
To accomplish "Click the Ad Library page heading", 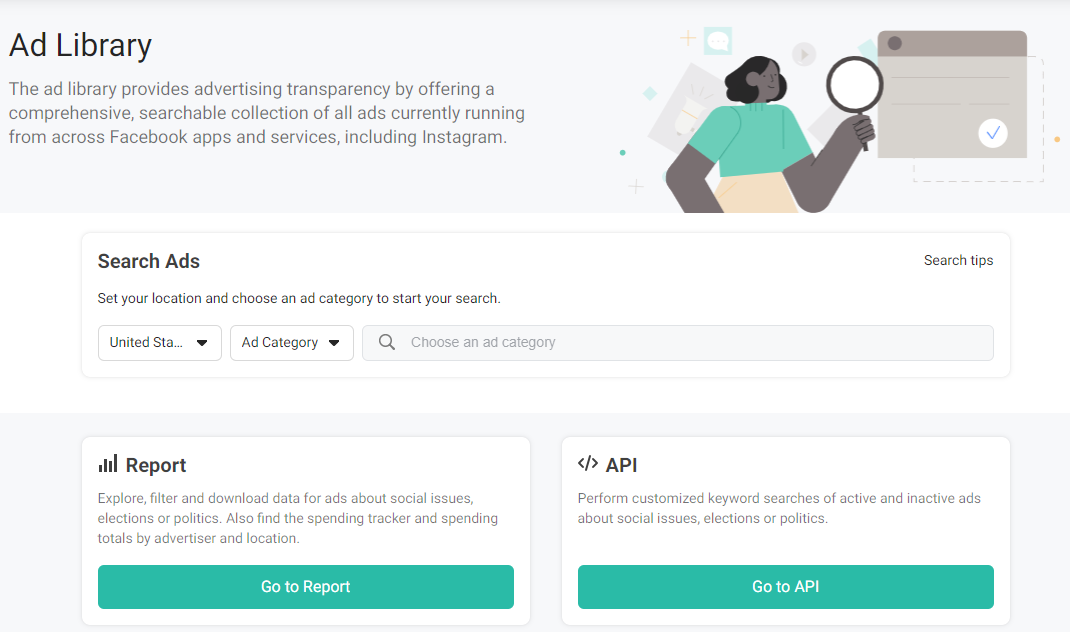I will (x=81, y=46).
